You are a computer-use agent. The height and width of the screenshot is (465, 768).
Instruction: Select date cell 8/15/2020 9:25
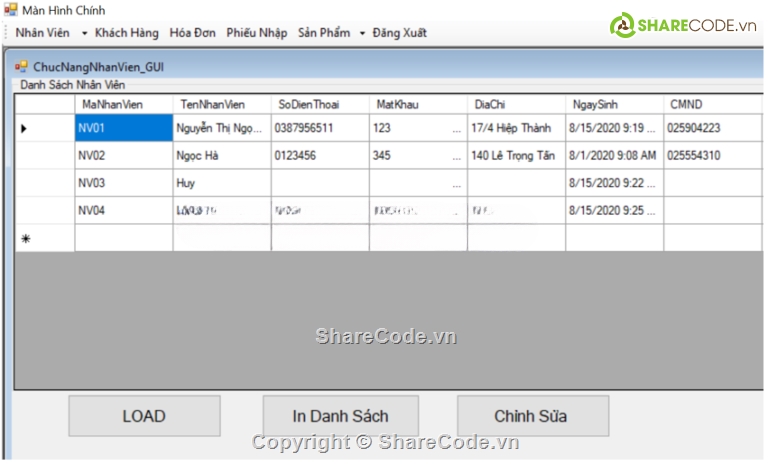pos(615,211)
